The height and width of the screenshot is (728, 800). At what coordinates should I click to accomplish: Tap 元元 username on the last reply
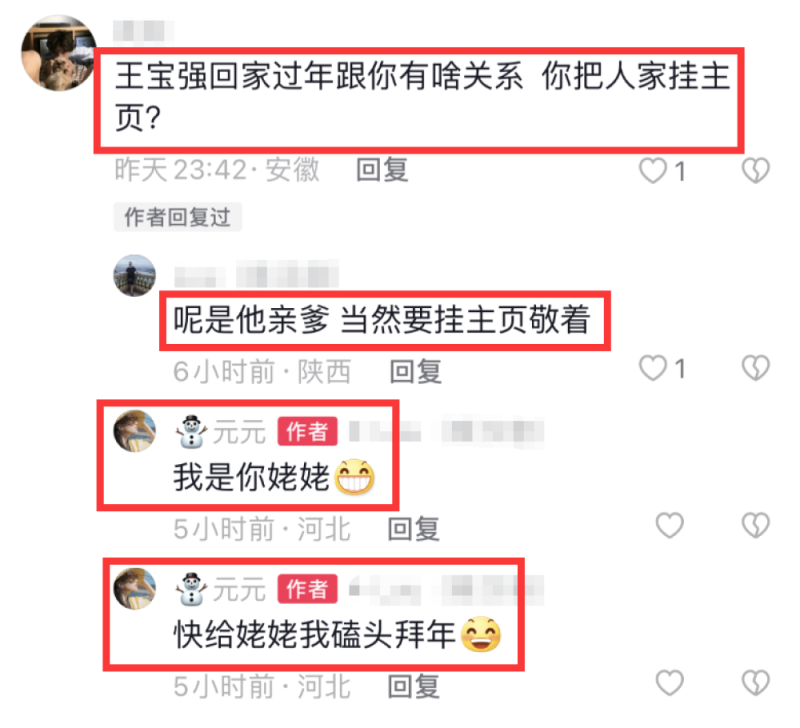(239, 590)
